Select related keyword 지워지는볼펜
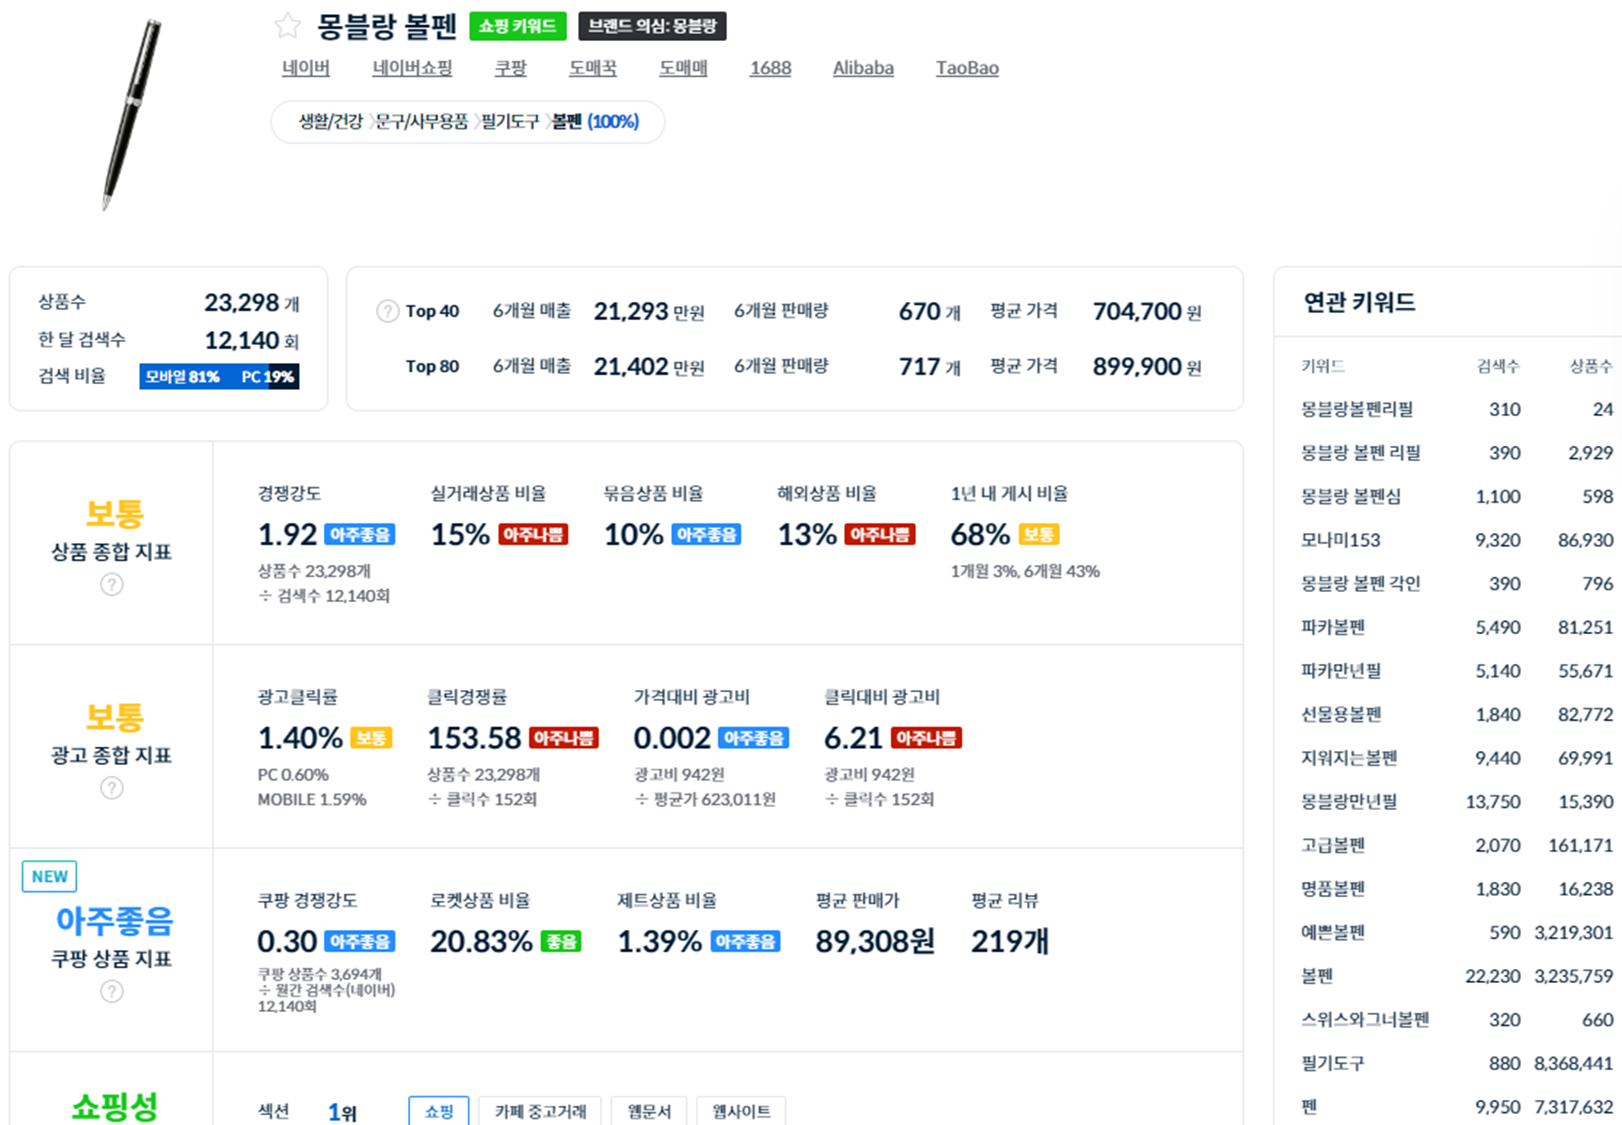 pyautogui.click(x=1349, y=758)
